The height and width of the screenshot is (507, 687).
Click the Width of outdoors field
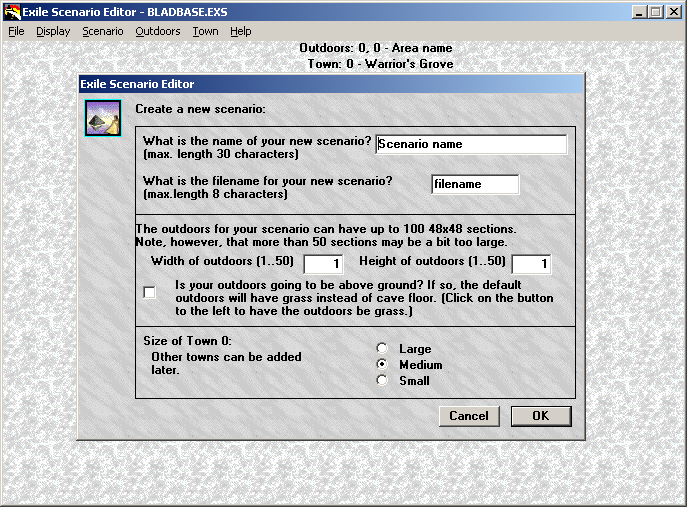[x=323, y=264]
